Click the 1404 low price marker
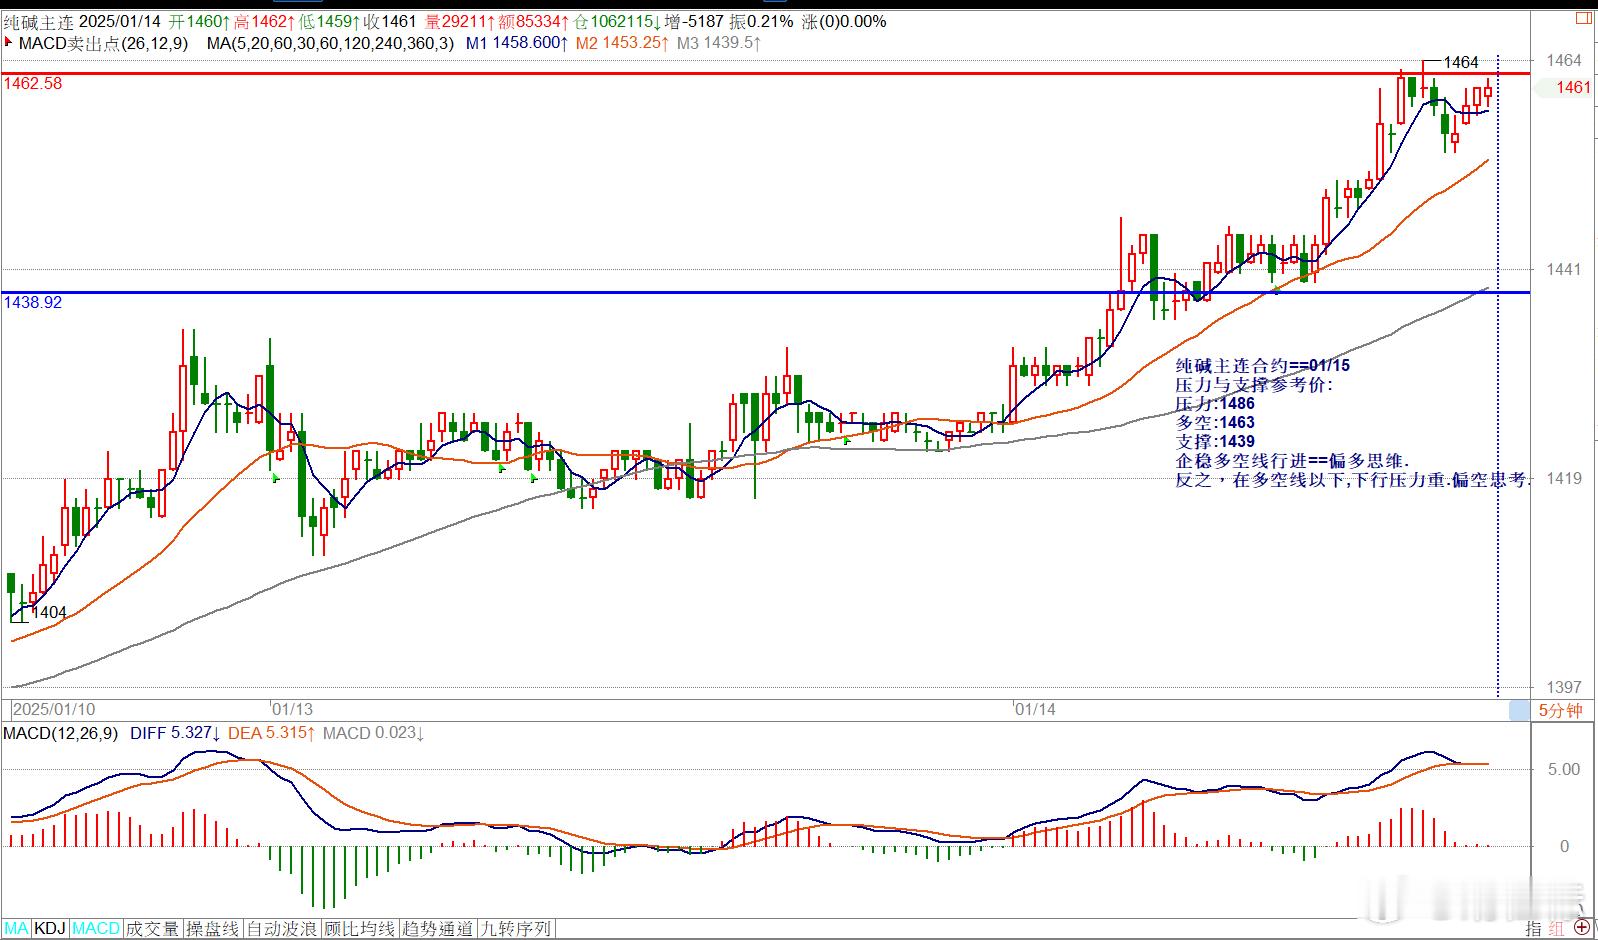Screen dimensions: 1598x940 pos(49,612)
